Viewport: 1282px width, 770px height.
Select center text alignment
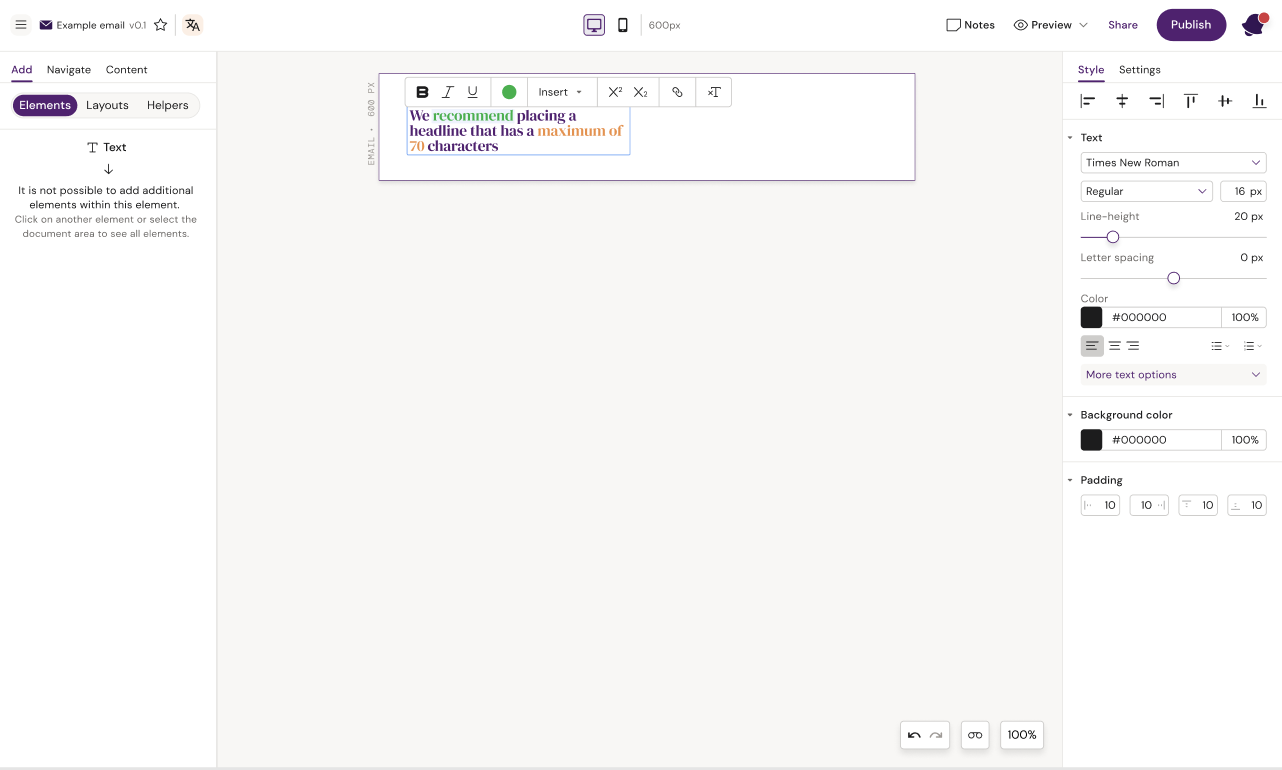[1114, 345]
